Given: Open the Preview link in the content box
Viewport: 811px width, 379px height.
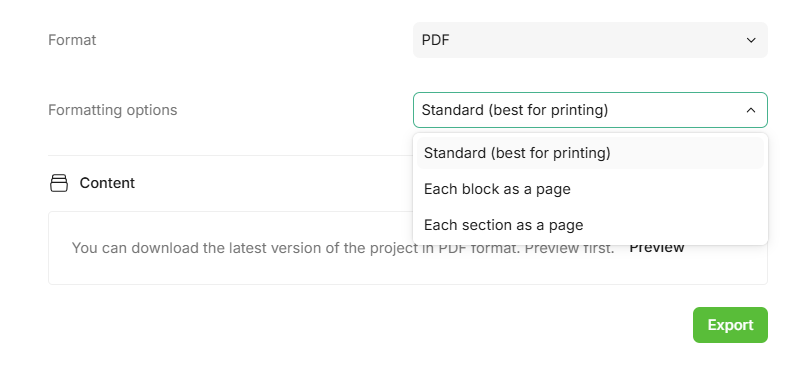Looking at the screenshot, I should coord(657,247).
